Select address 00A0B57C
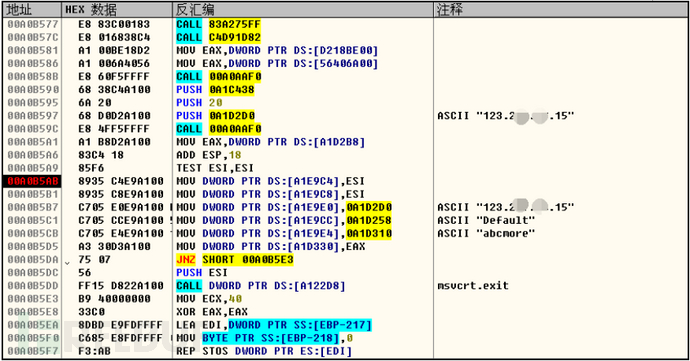Screen dimensions: 690x361 tap(33, 37)
